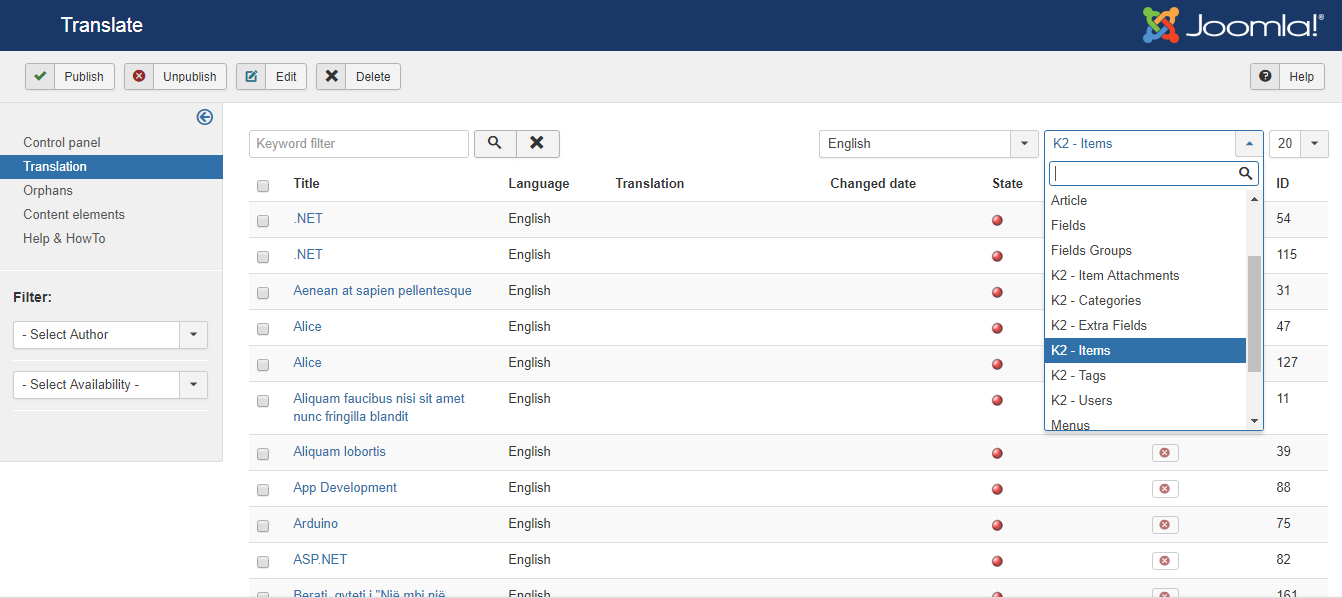Tick the Aliquam faucibus nisi row checkbox

pyautogui.click(x=263, y=400)
